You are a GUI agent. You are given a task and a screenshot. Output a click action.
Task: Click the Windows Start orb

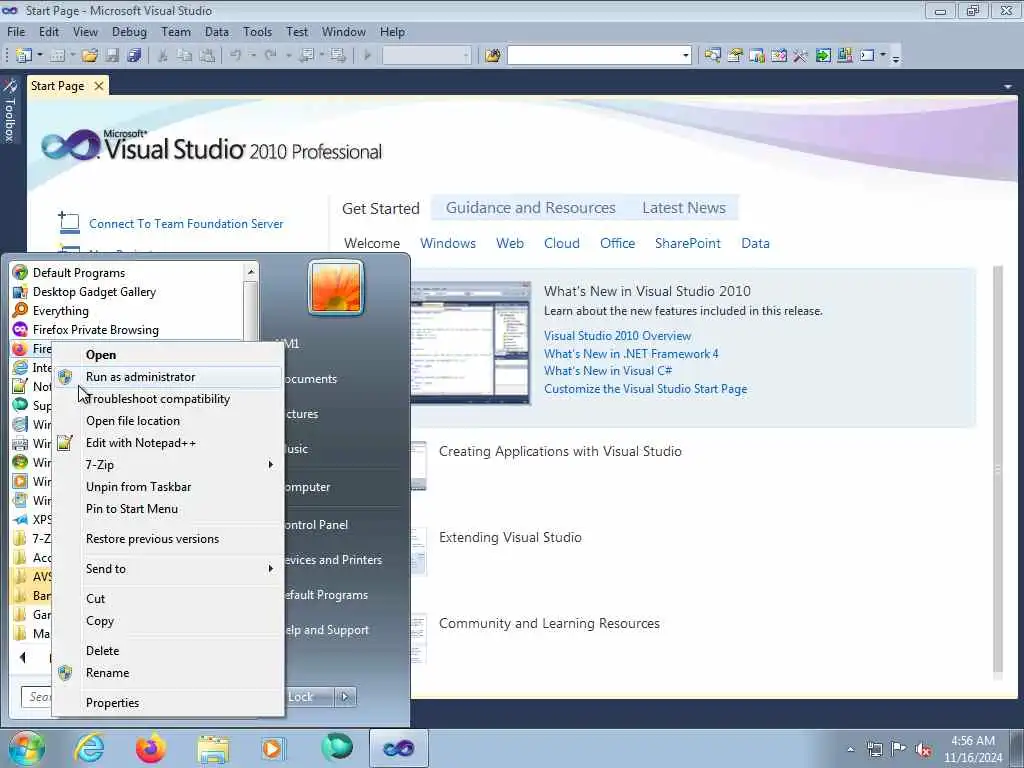27,748
